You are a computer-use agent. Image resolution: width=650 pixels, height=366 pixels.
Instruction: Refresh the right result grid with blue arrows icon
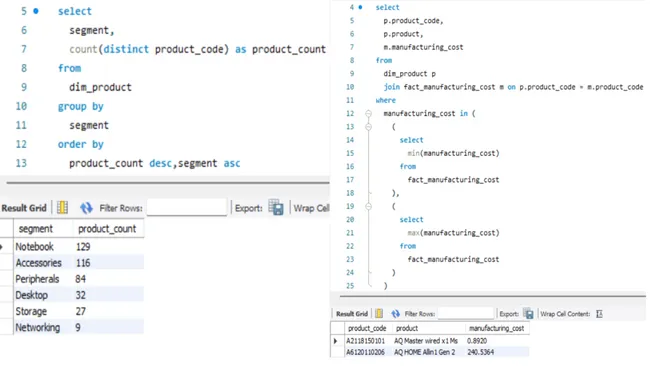point(395,314)
